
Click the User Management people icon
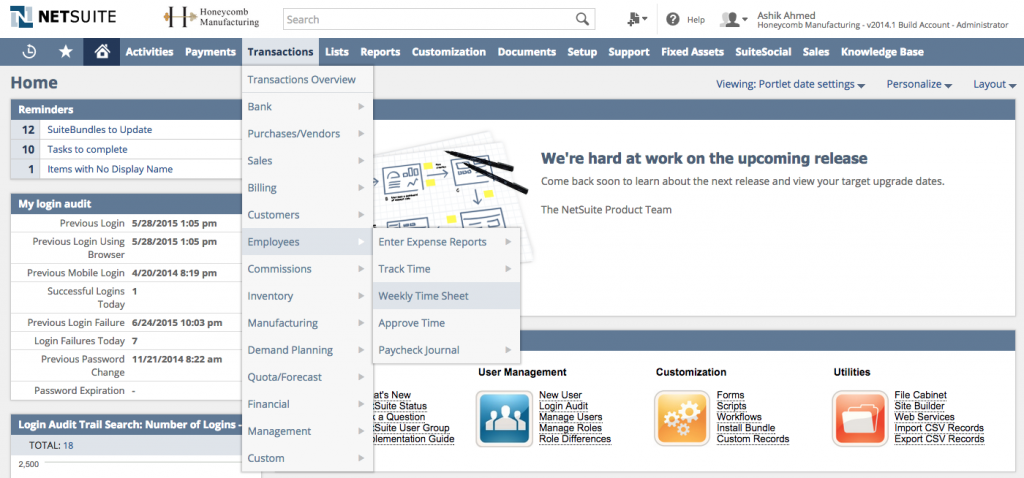(502, 419)
